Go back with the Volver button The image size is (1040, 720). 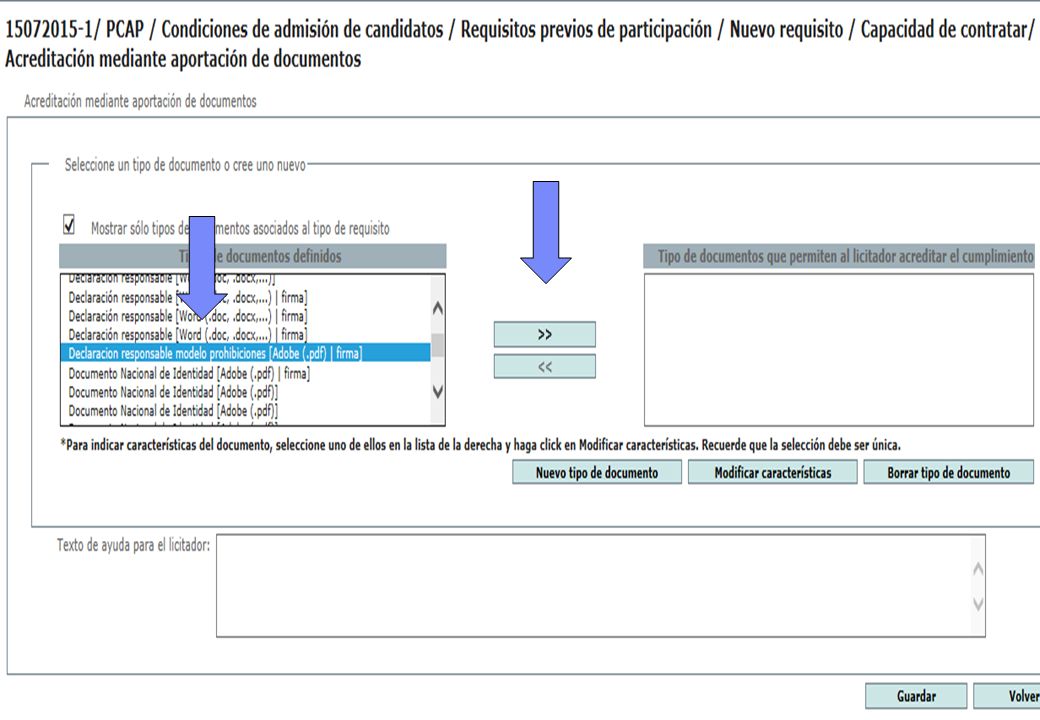point(1007,696)
